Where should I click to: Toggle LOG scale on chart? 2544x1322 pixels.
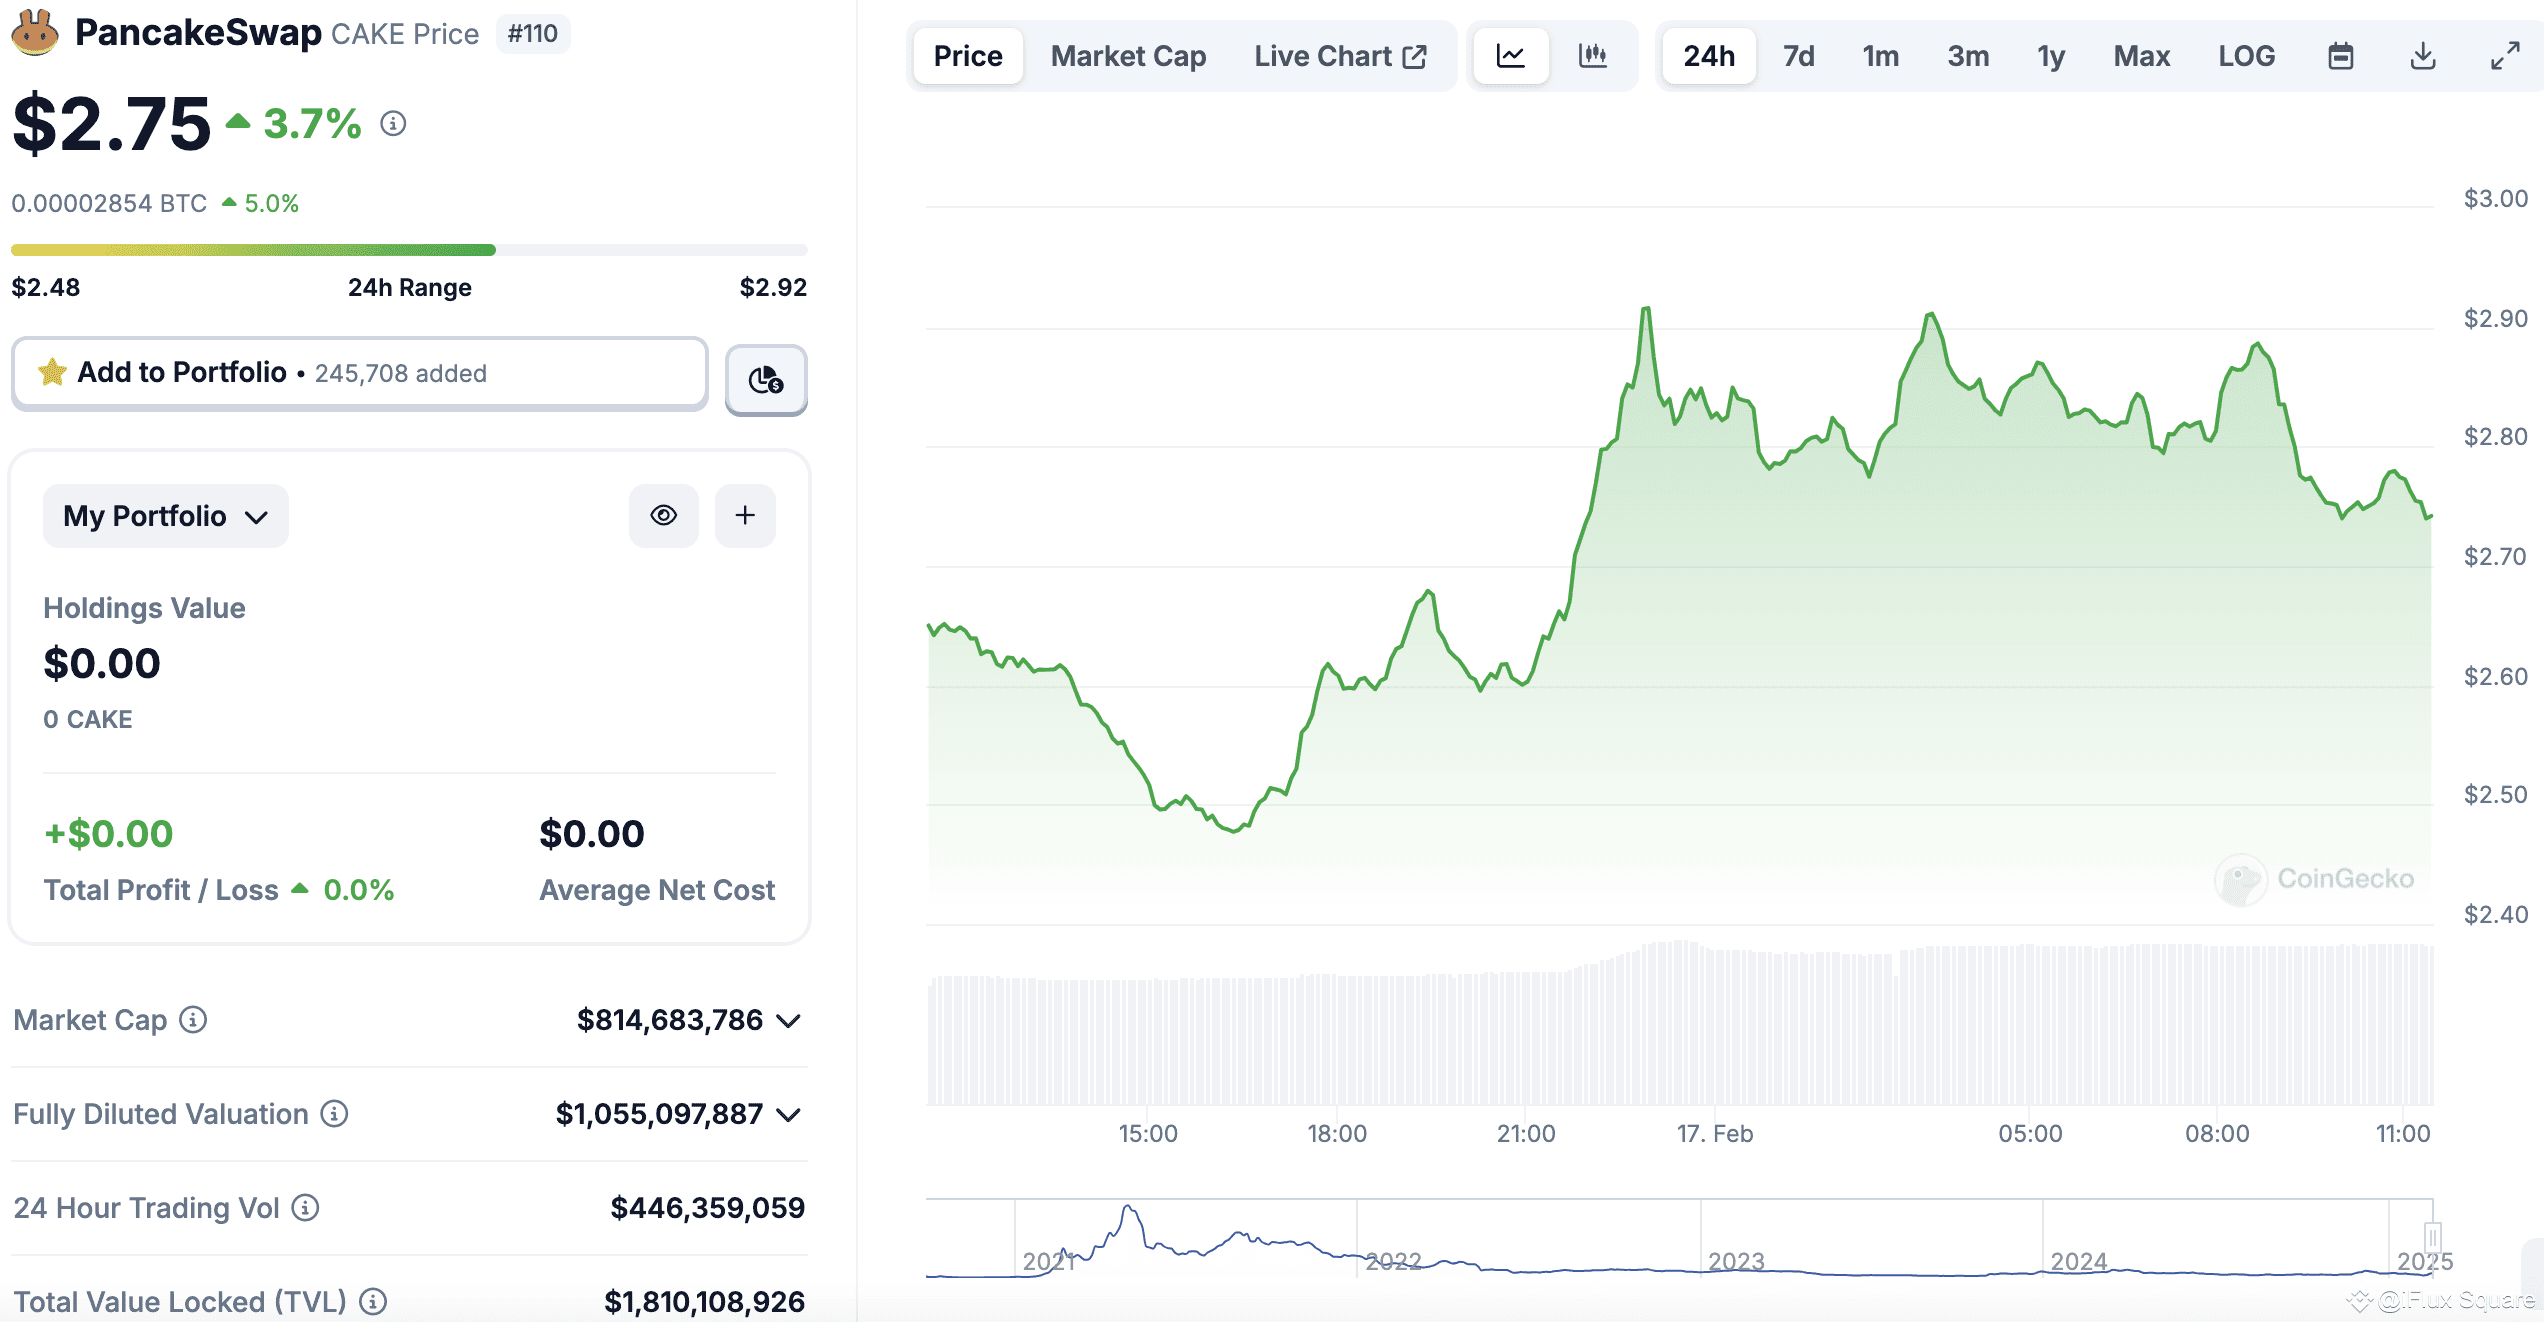(x=2246, y=56)
